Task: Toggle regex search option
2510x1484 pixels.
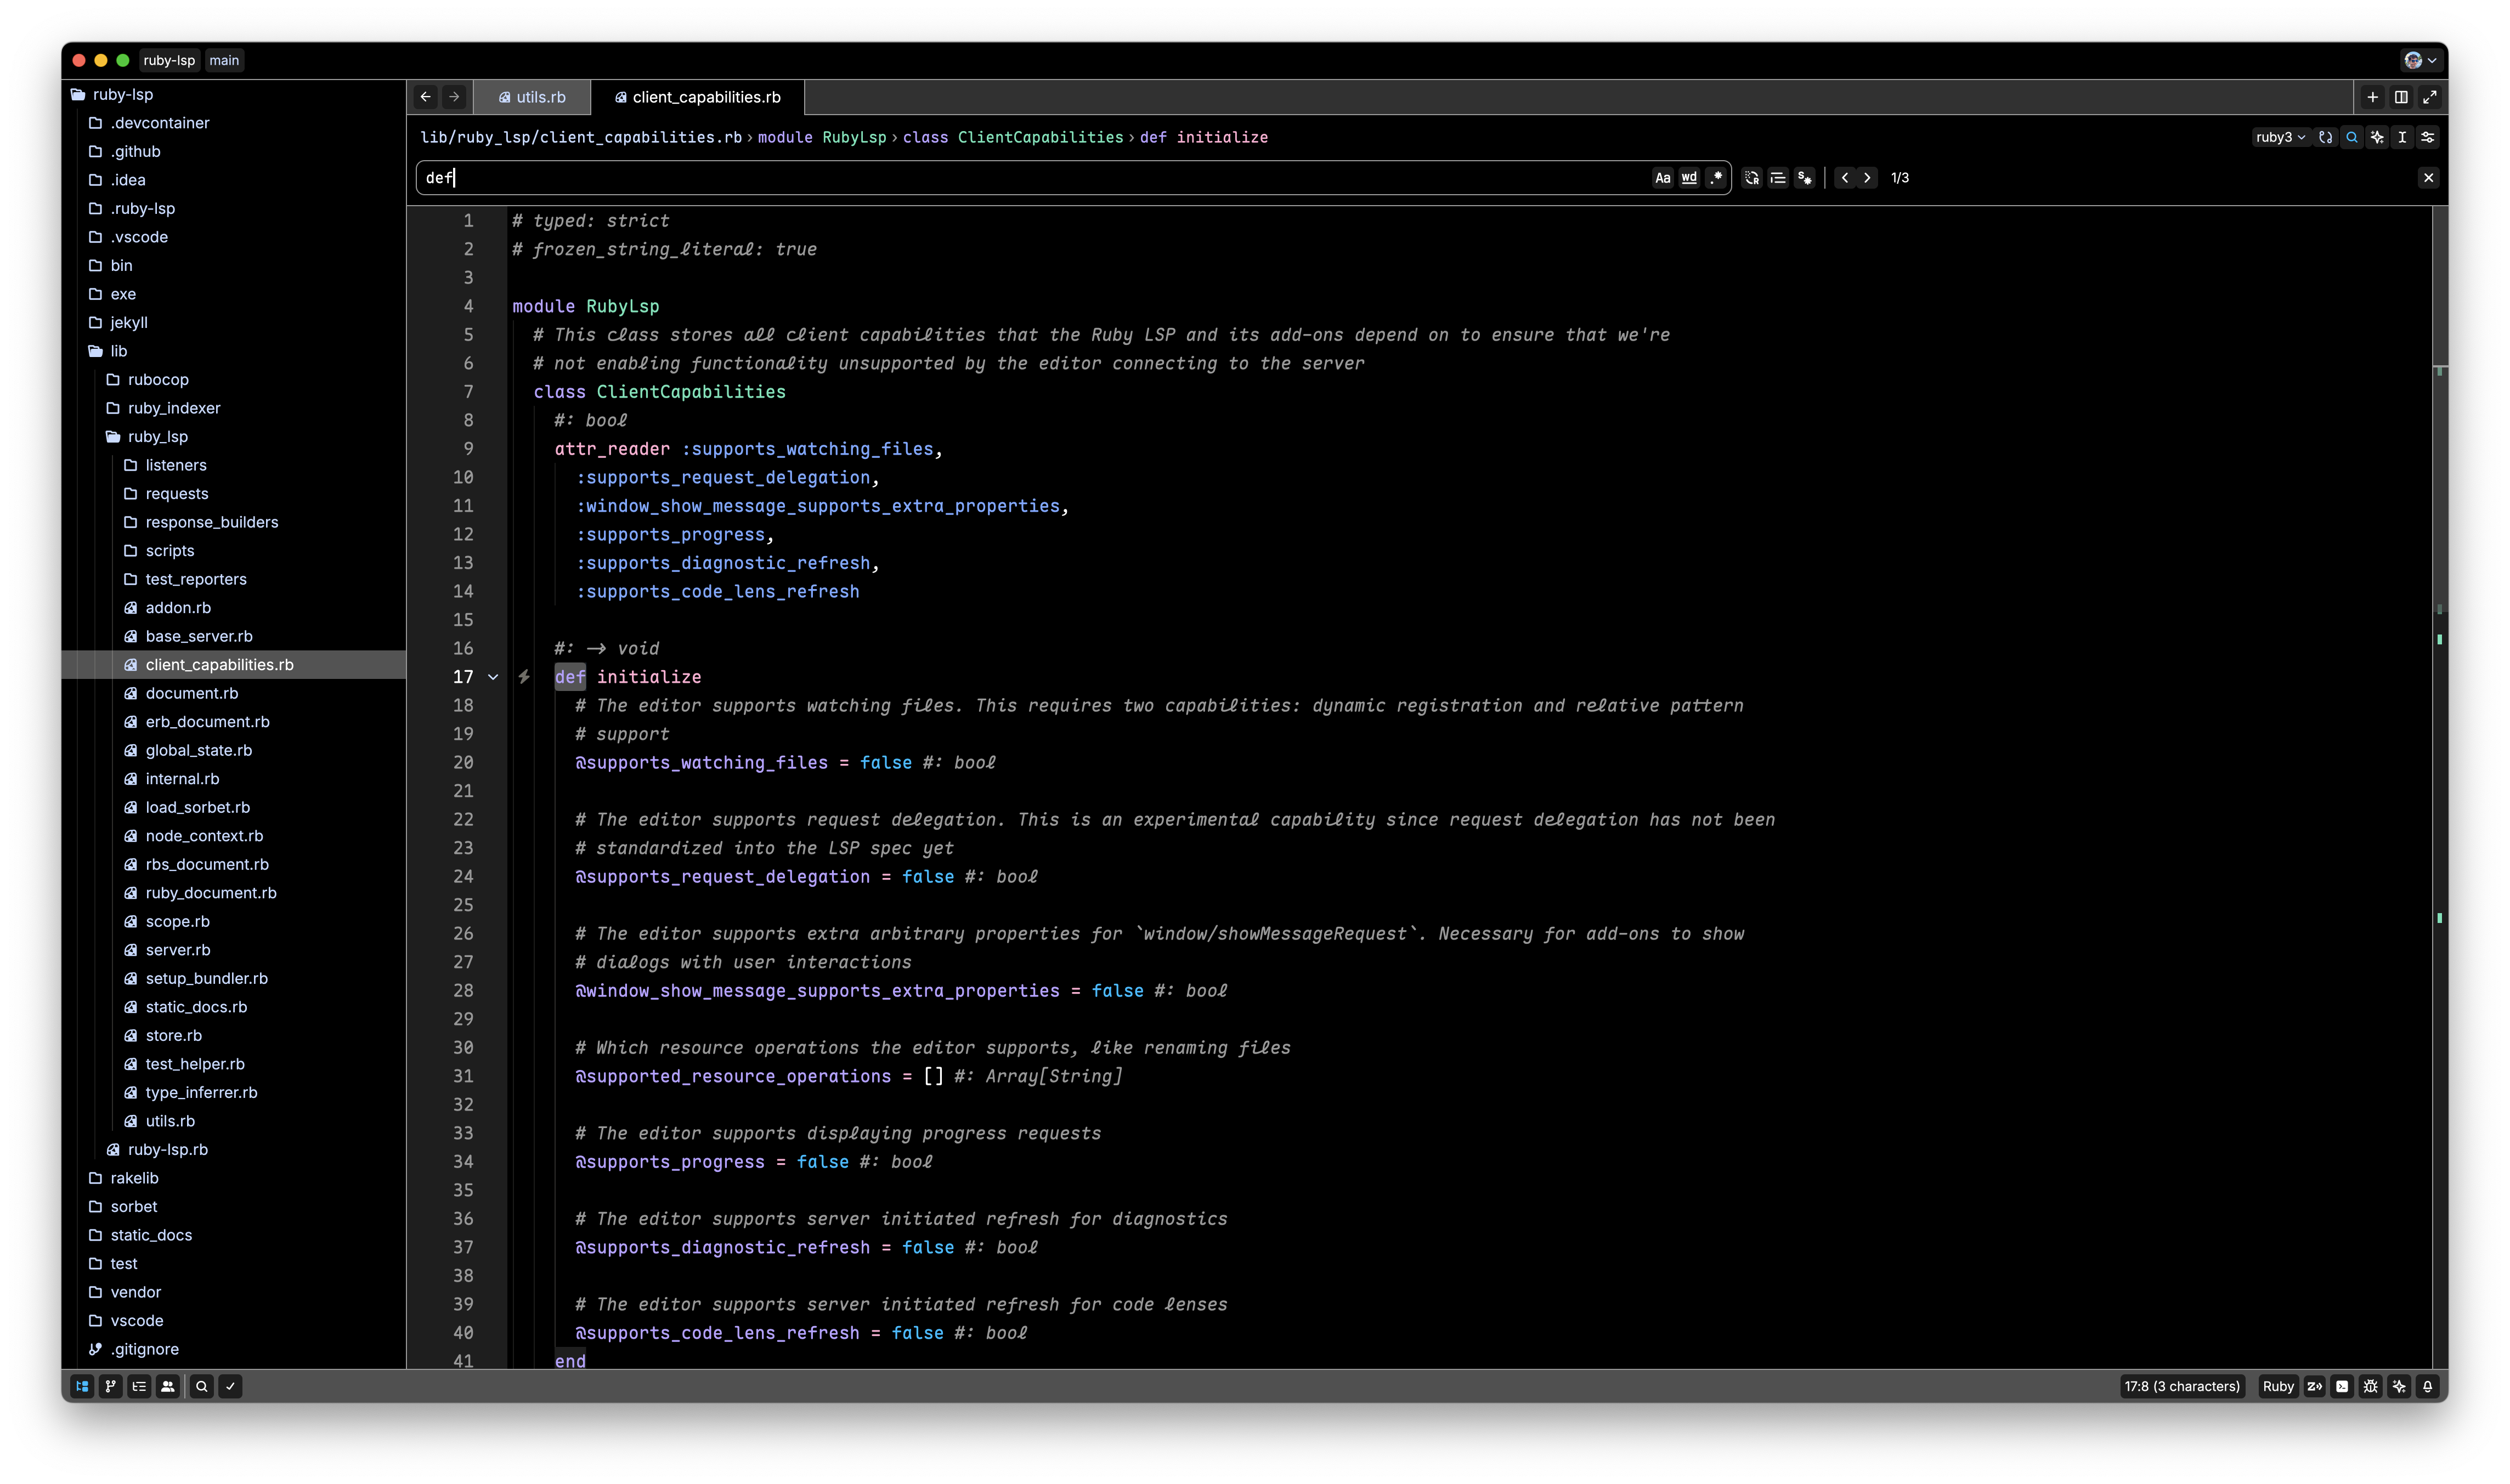Action: (x=1716, y=178)
